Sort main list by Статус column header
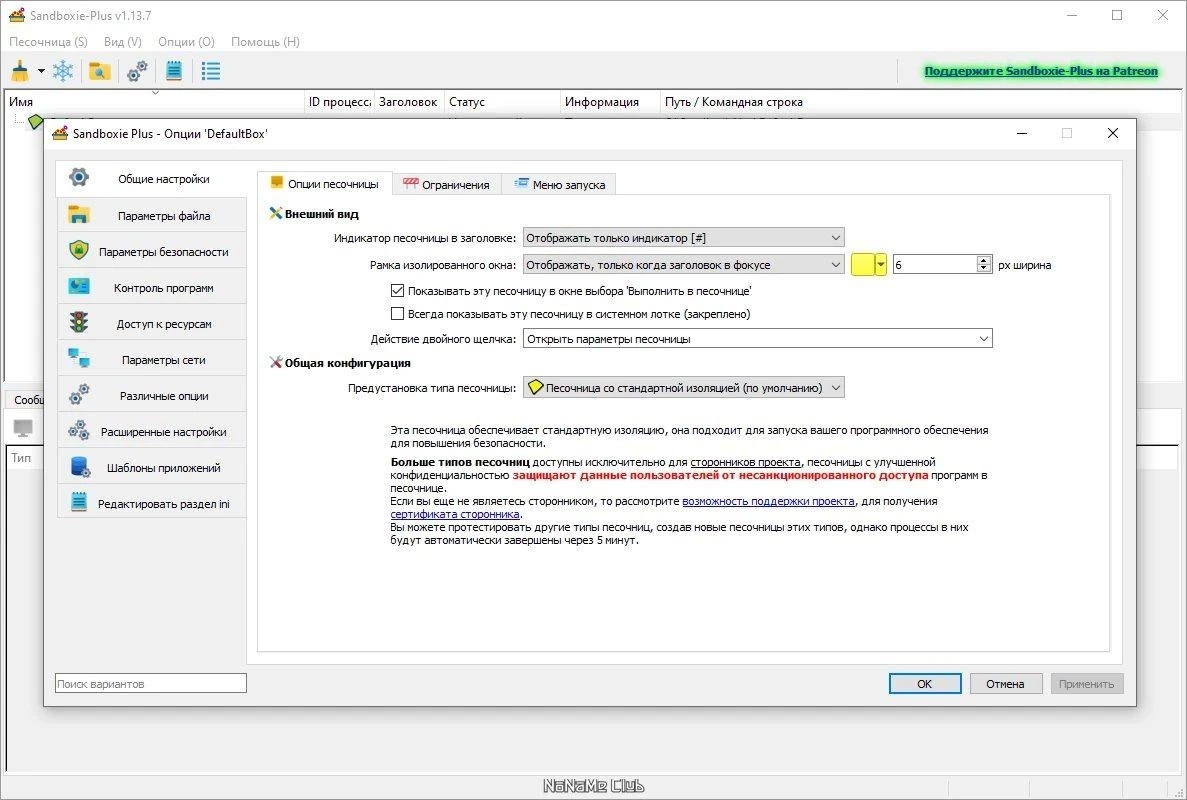The image size is (1187, 800). [503, 101]
